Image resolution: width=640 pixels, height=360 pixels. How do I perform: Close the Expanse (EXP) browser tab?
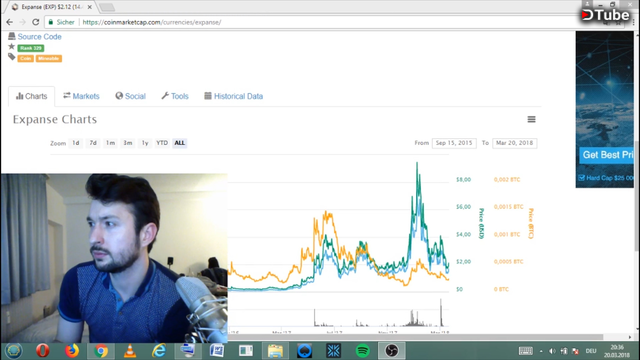pyautogui.click(x=89, y=7)
